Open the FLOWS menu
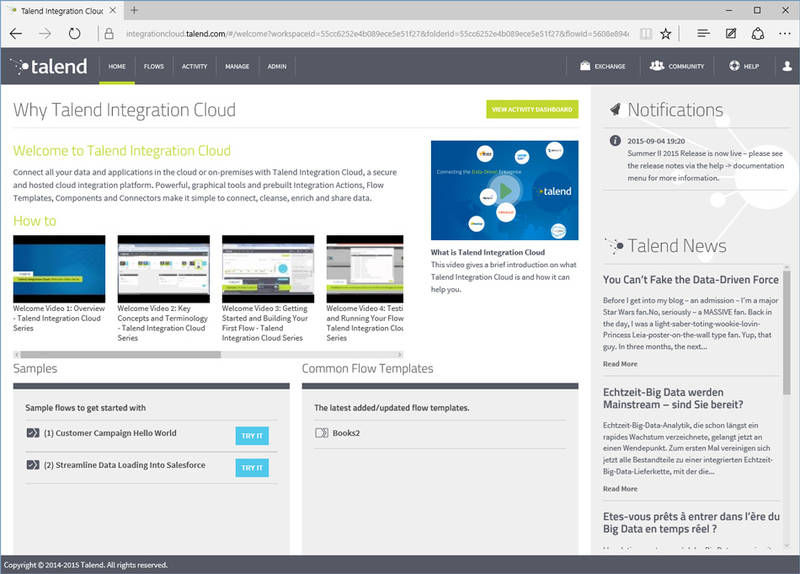 point(154,66)
